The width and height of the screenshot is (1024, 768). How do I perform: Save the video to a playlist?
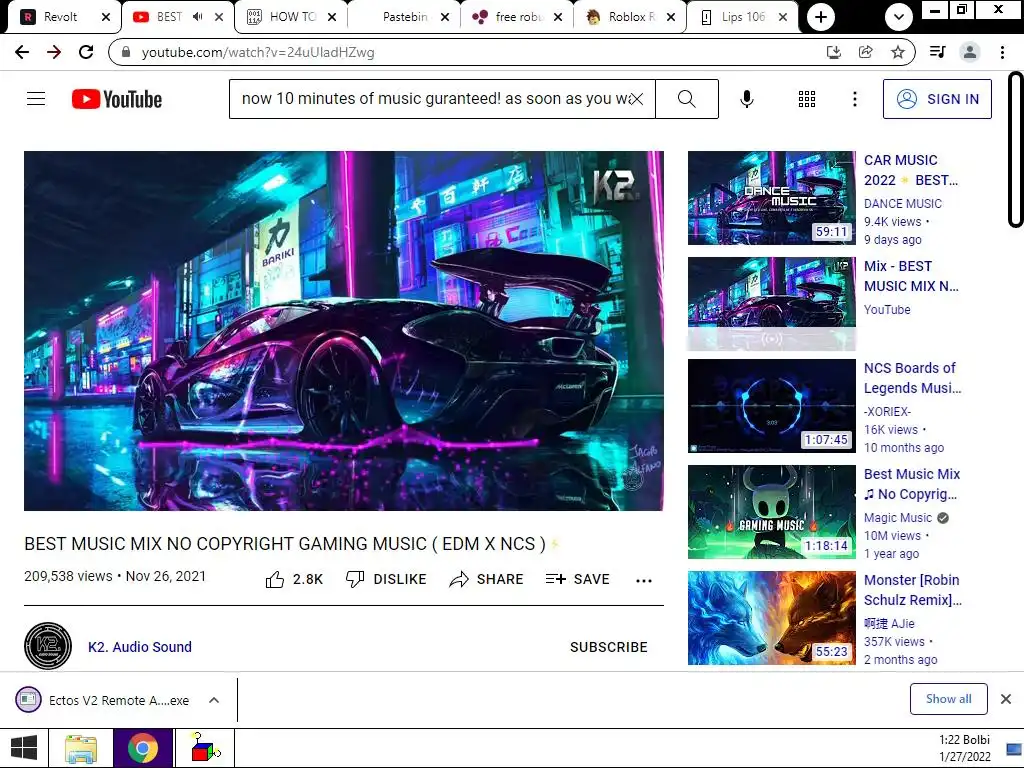tap(578, 579)
